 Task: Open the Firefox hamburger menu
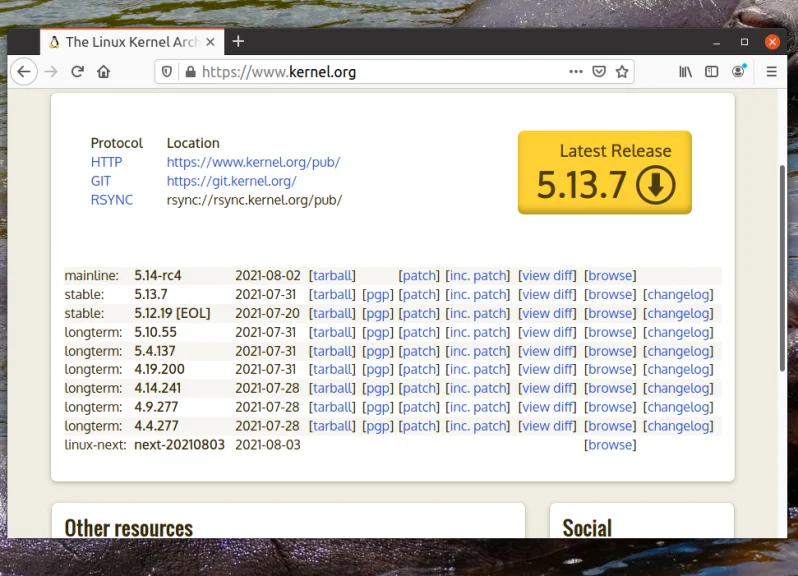point(772,72)
